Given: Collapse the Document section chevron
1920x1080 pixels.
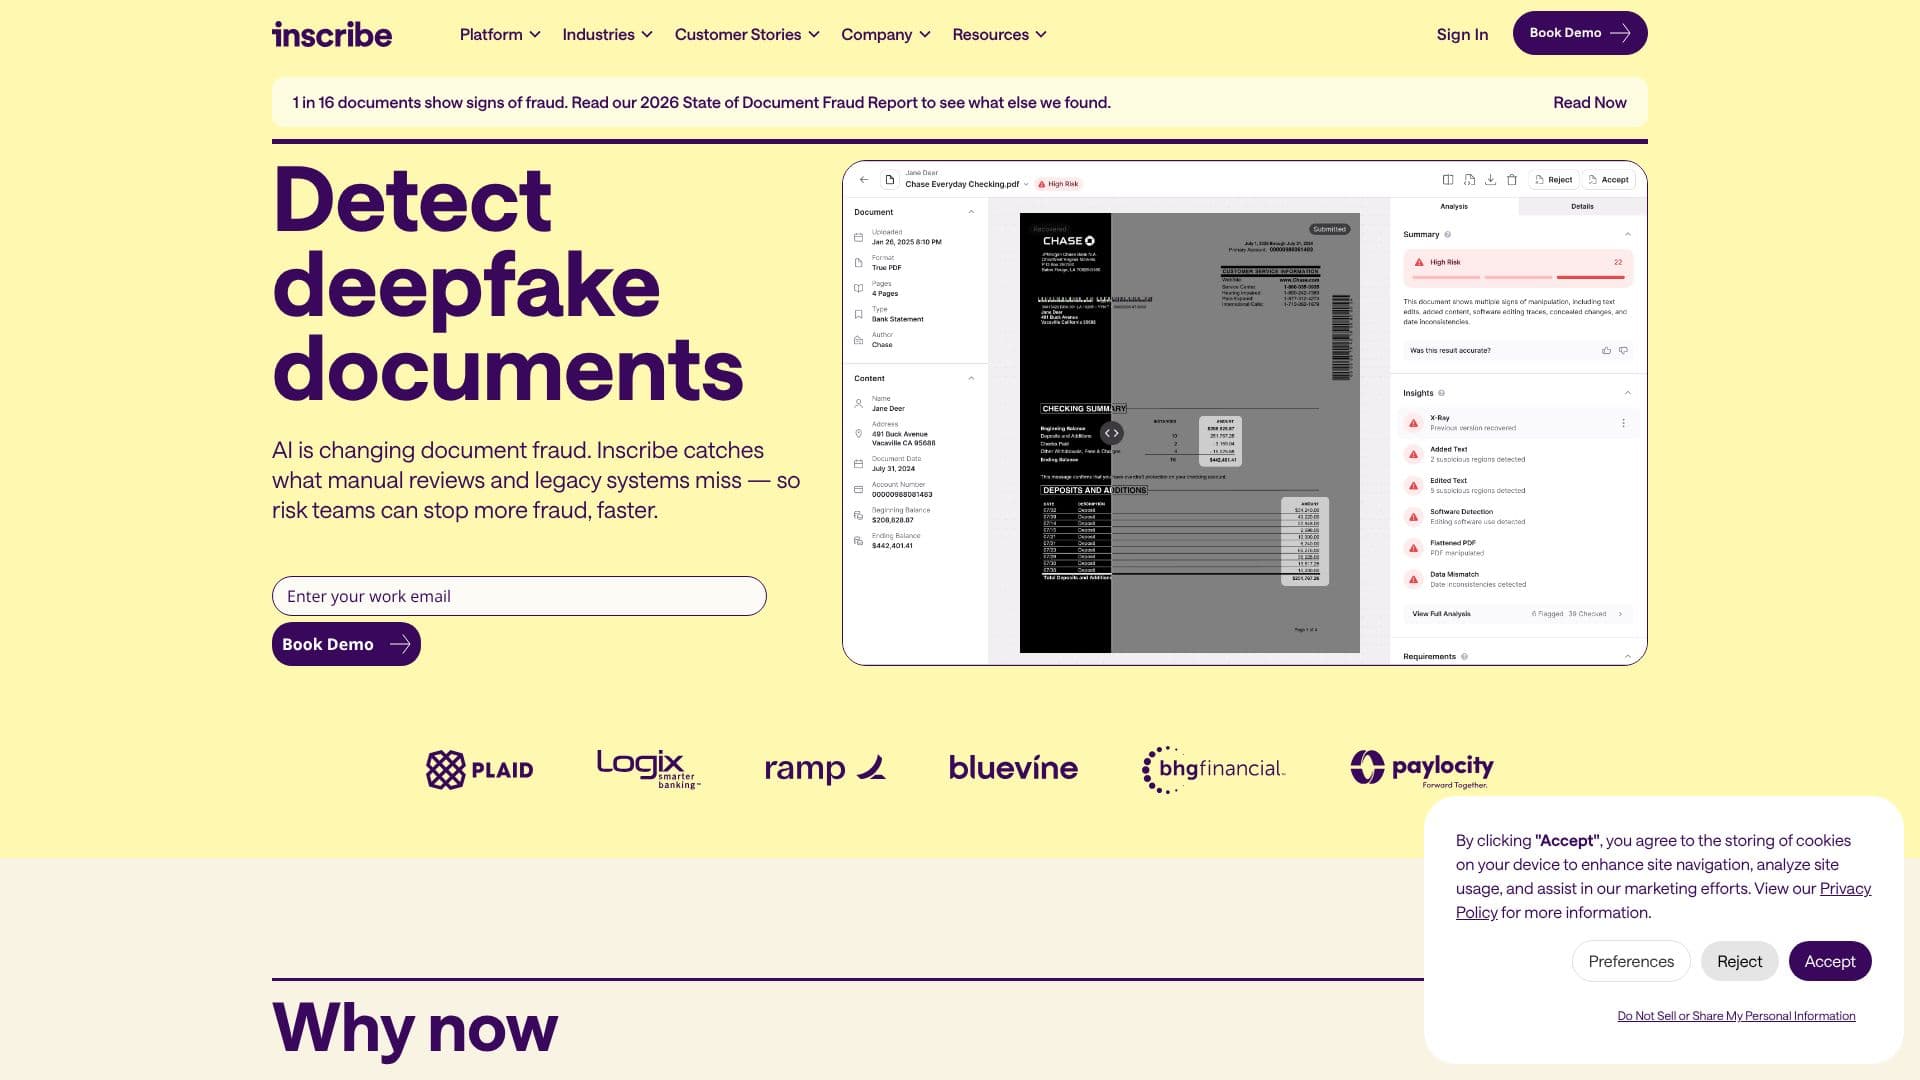Looking at the screenshot, I should pyautogui.click(x=971, y=212).
